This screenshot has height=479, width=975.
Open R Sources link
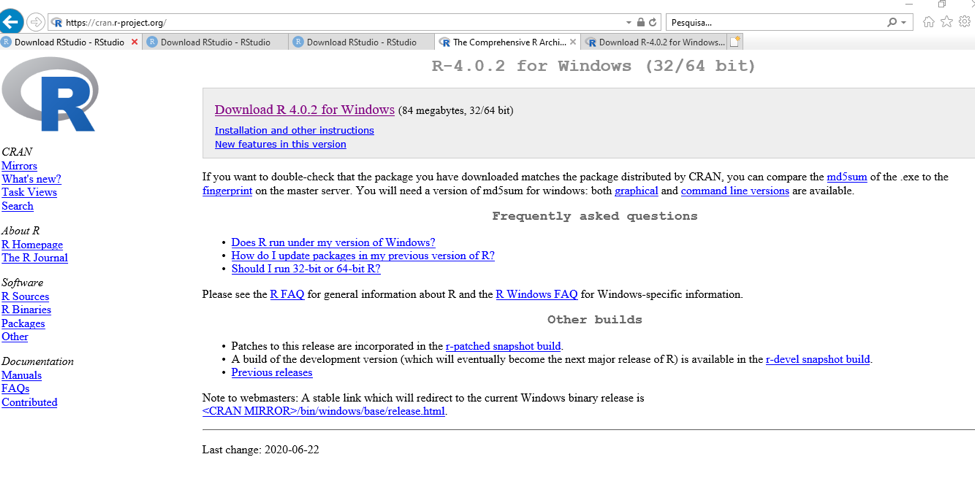25,296
